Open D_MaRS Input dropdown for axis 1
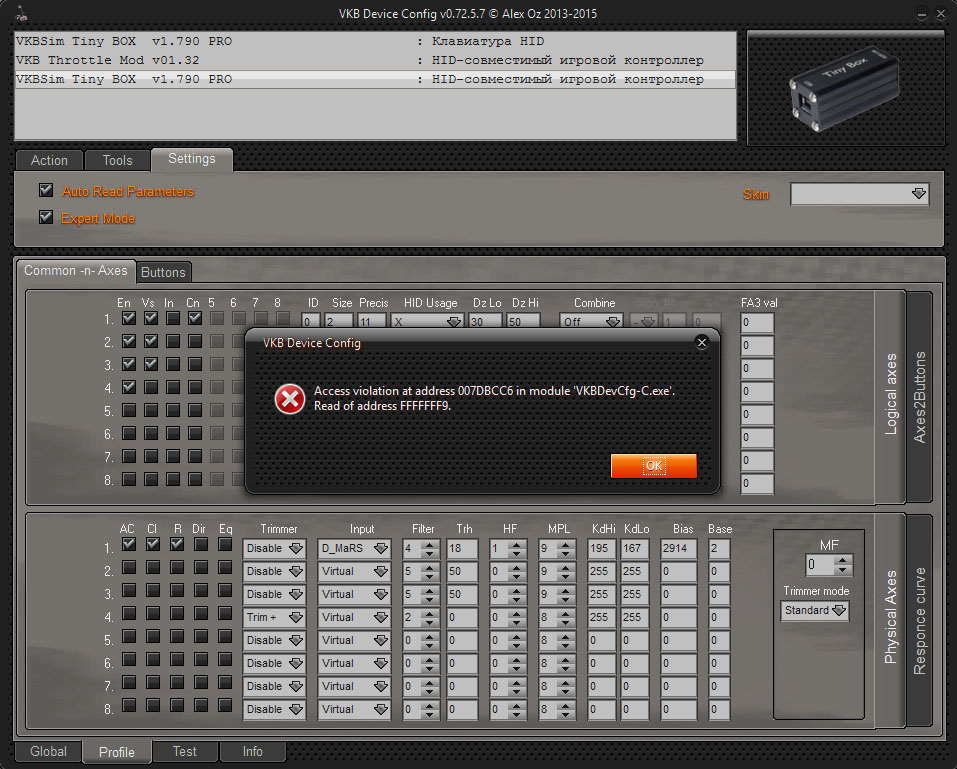This screenshot has width=957, height=769. point(354,549)
